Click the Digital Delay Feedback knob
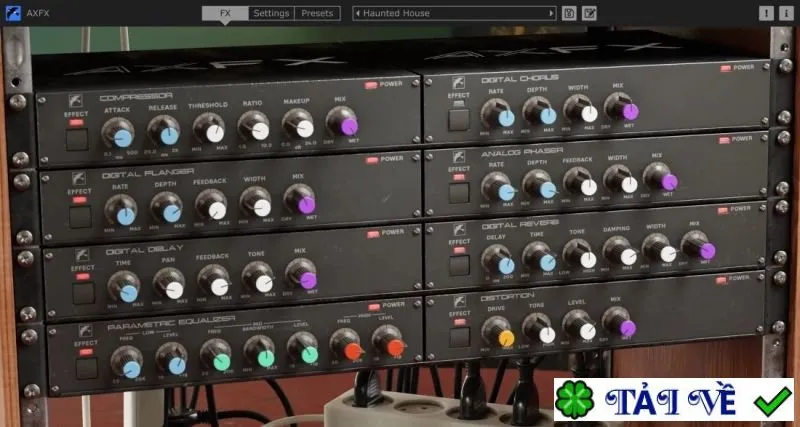 (x=214, y=281)
